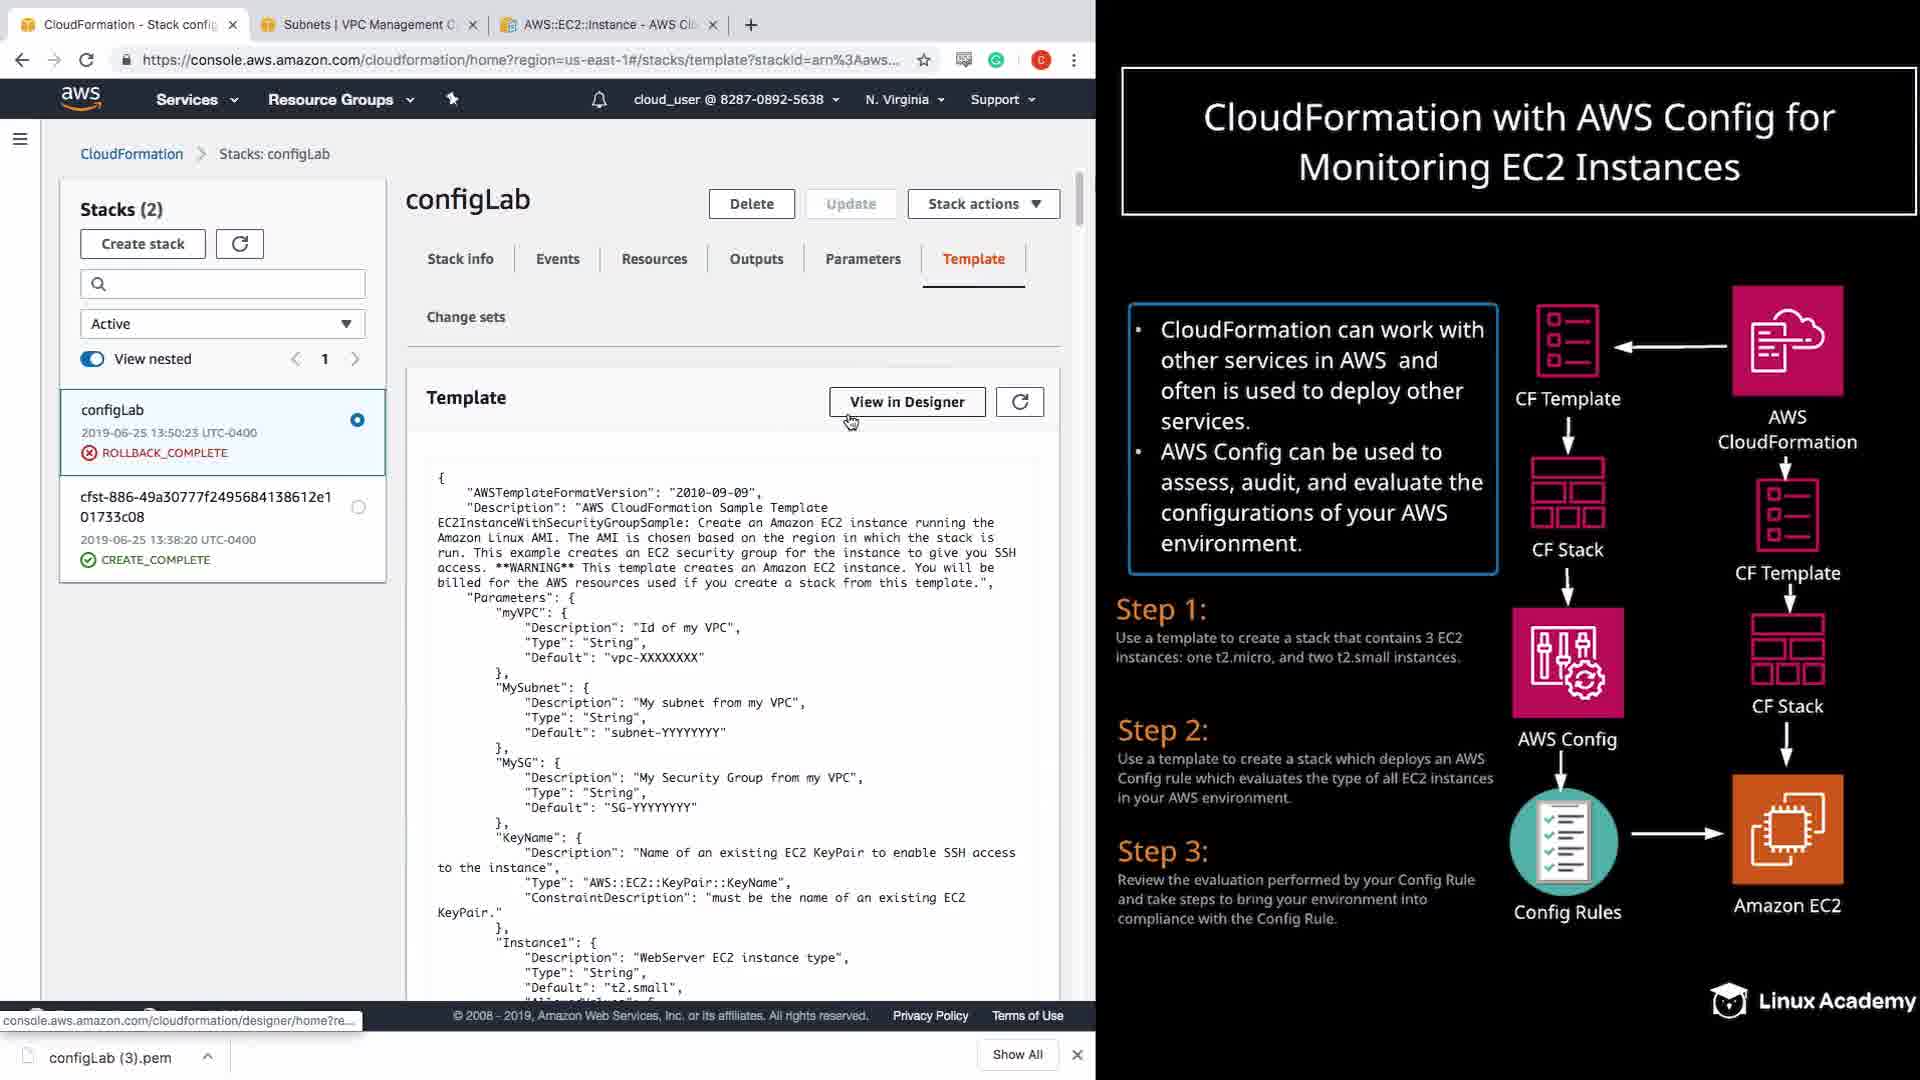Switch to the Events tab

pyautogui.click(x=557, y=259)
